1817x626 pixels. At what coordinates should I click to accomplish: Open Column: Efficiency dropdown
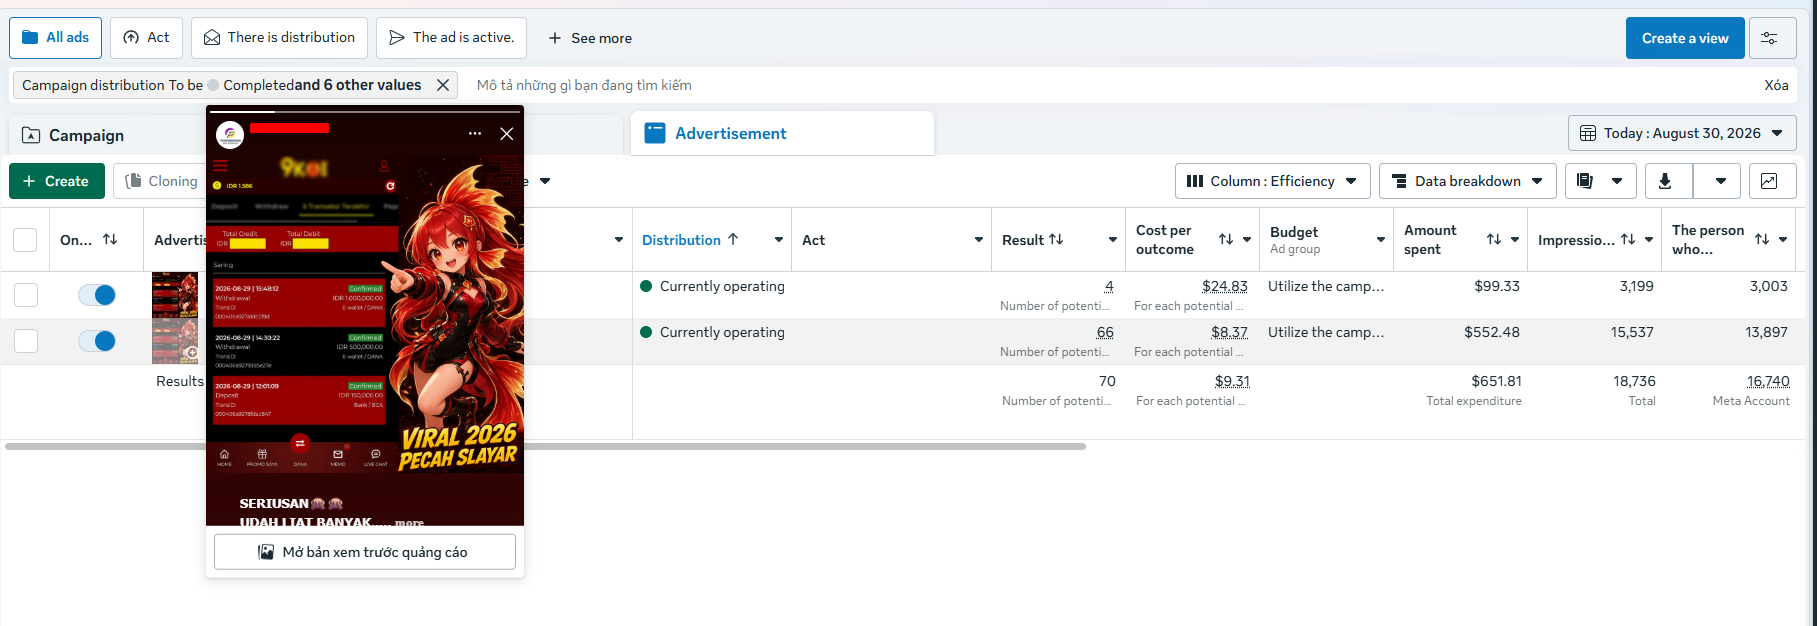point(1272,181)
